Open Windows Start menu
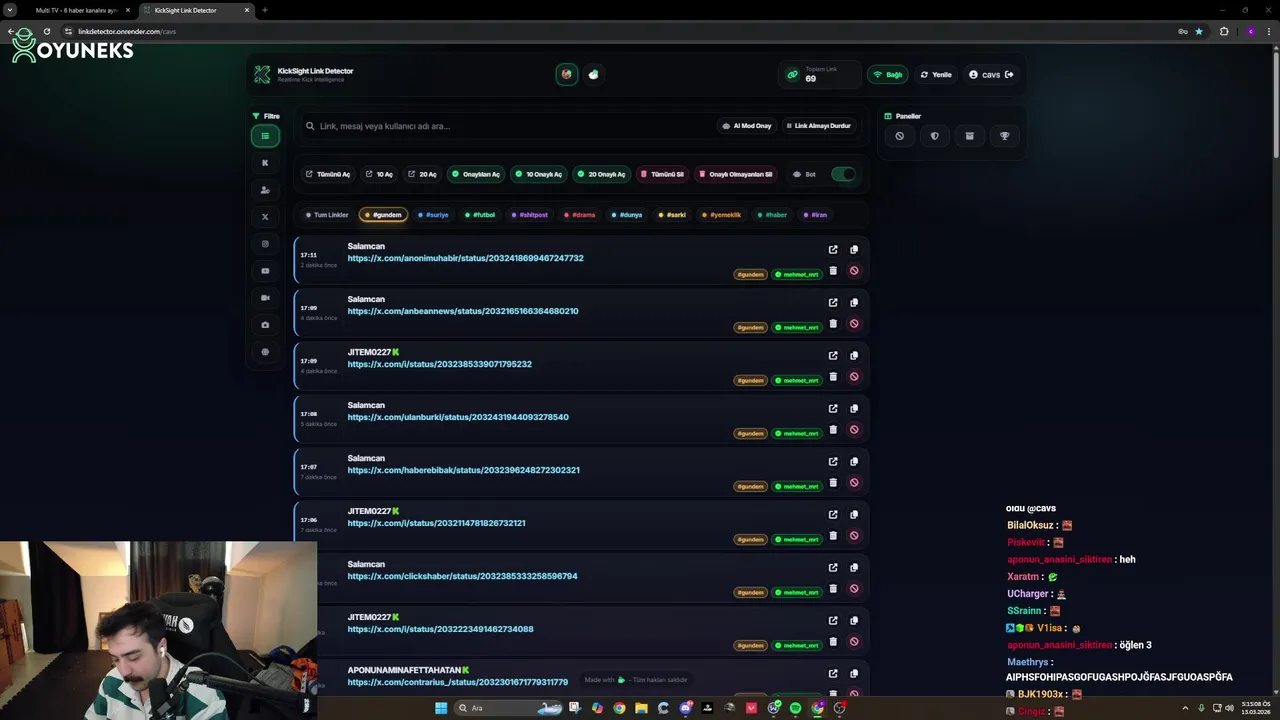Viewport: 1280px width, 720px height. click(x=441, y=708)
